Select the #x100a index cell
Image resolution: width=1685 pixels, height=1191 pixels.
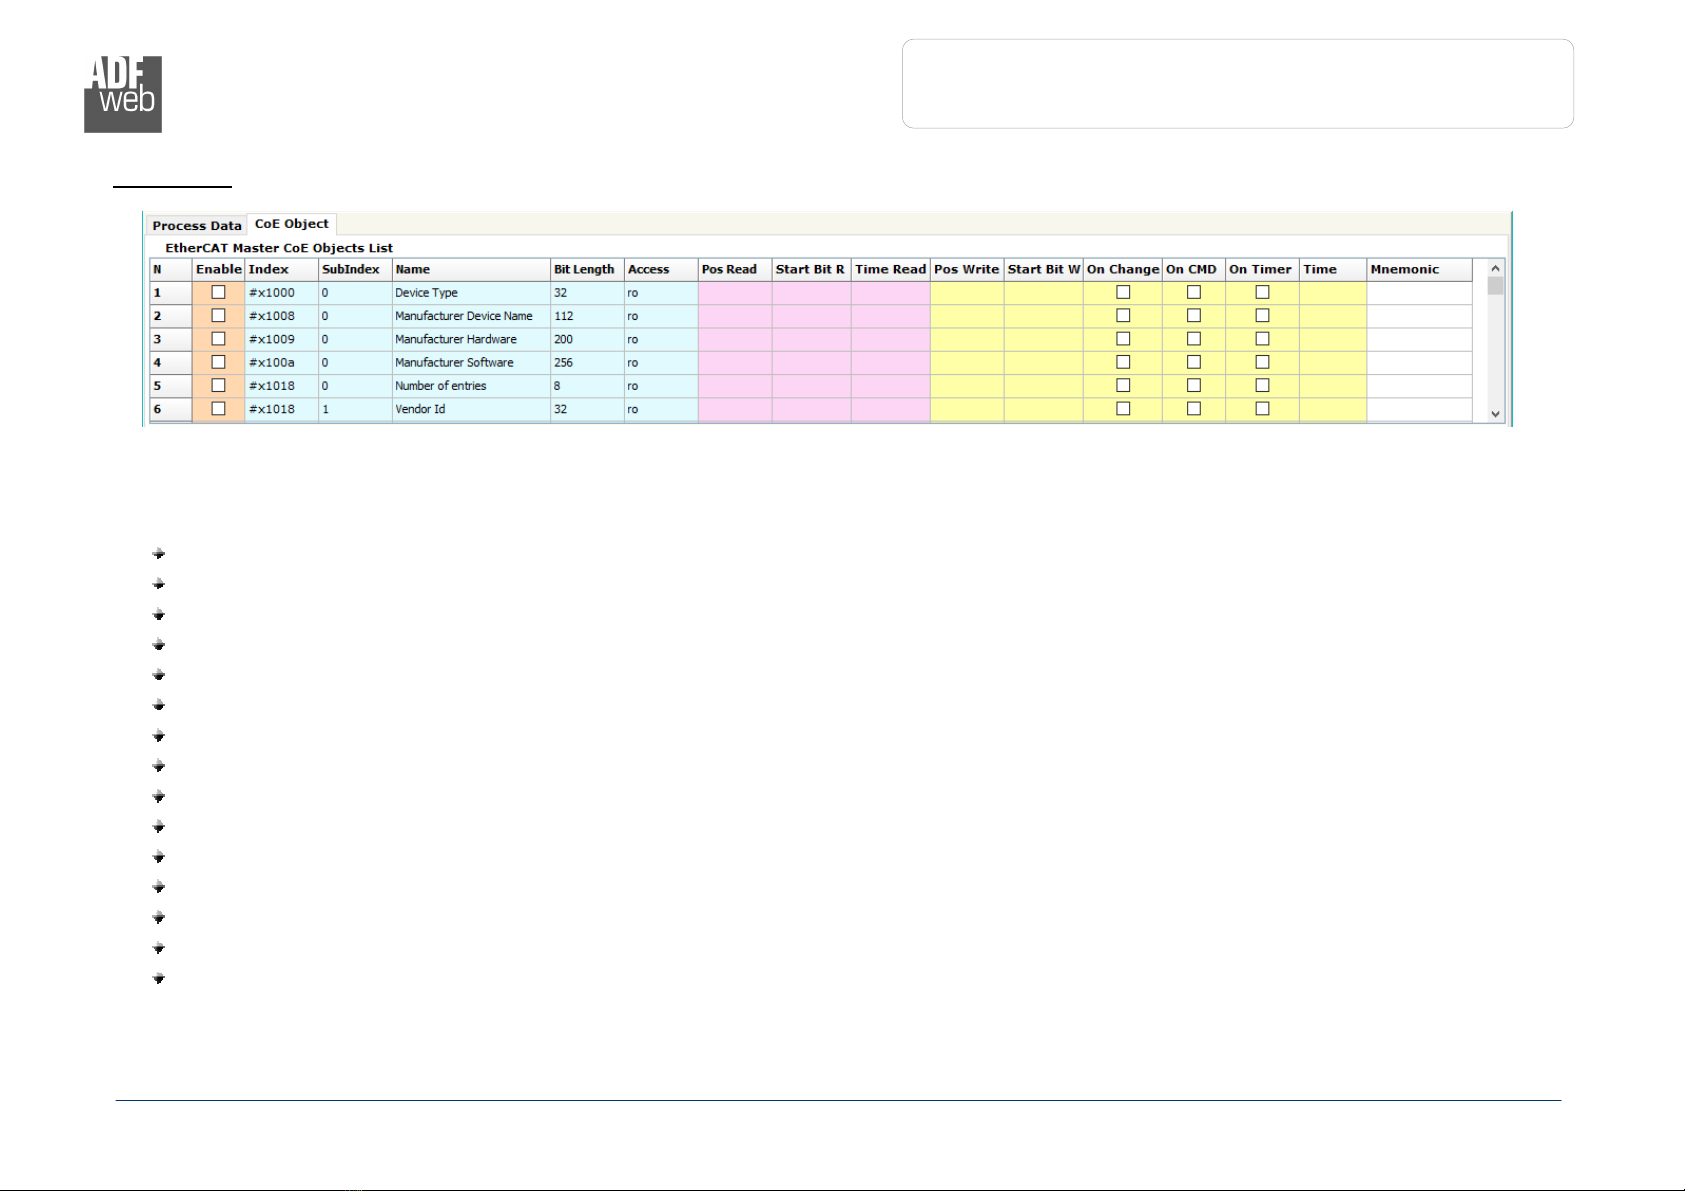[281, 362]
